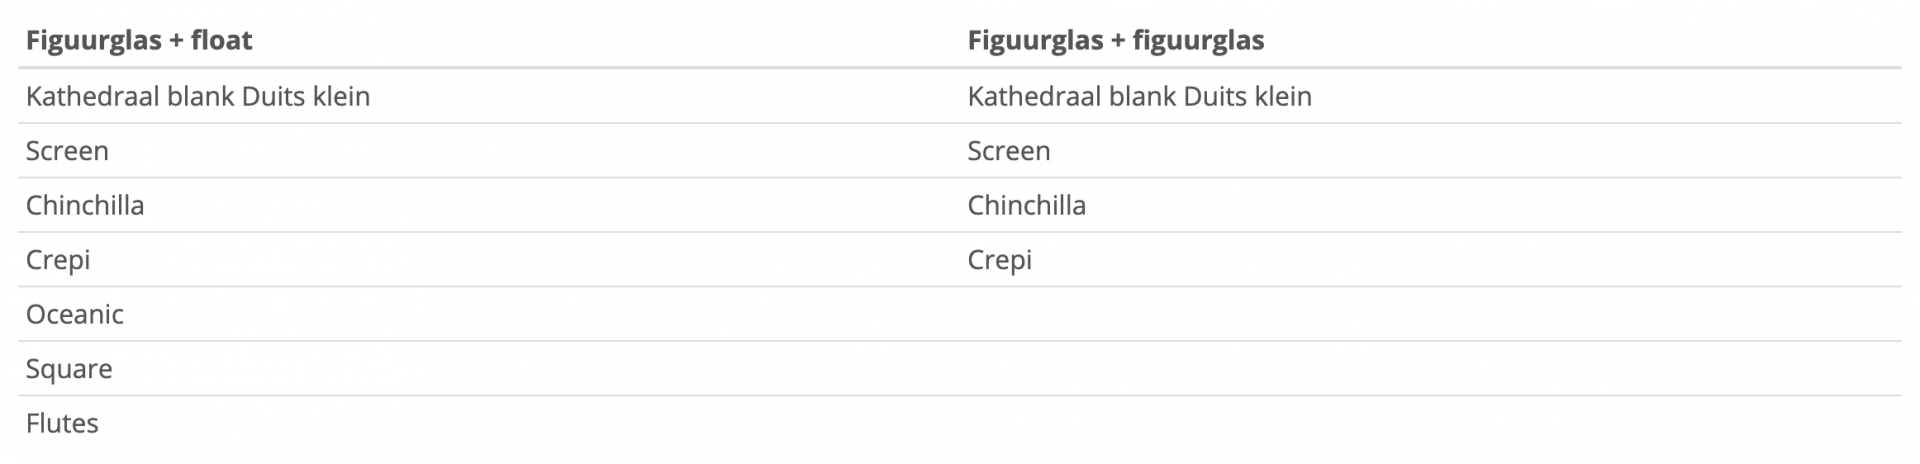Click 'Crepi' in the float column
This screenshot has width=1920, height=464.
pyautogui.click(x=58, y=260)
